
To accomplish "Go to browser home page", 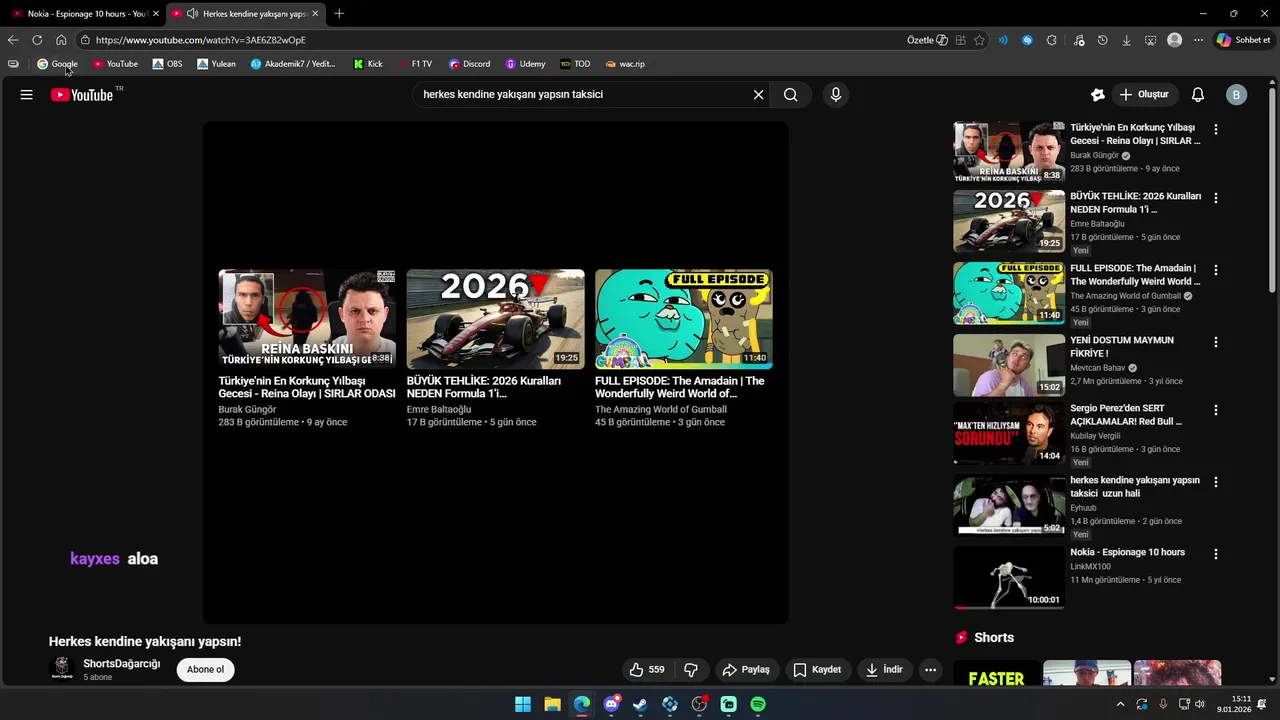I will pyautogui.click(x=61, y=40).
